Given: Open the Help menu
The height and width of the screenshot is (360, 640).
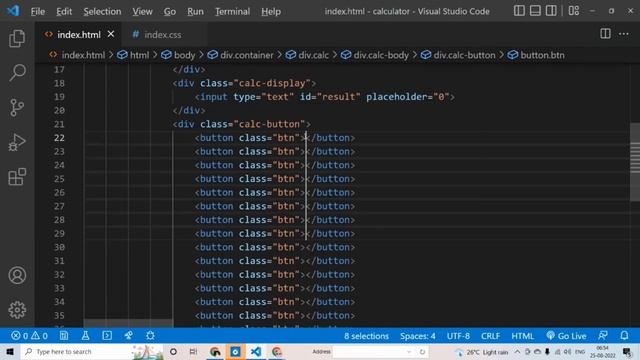Looking at the screenshot, I should [271, 11].
